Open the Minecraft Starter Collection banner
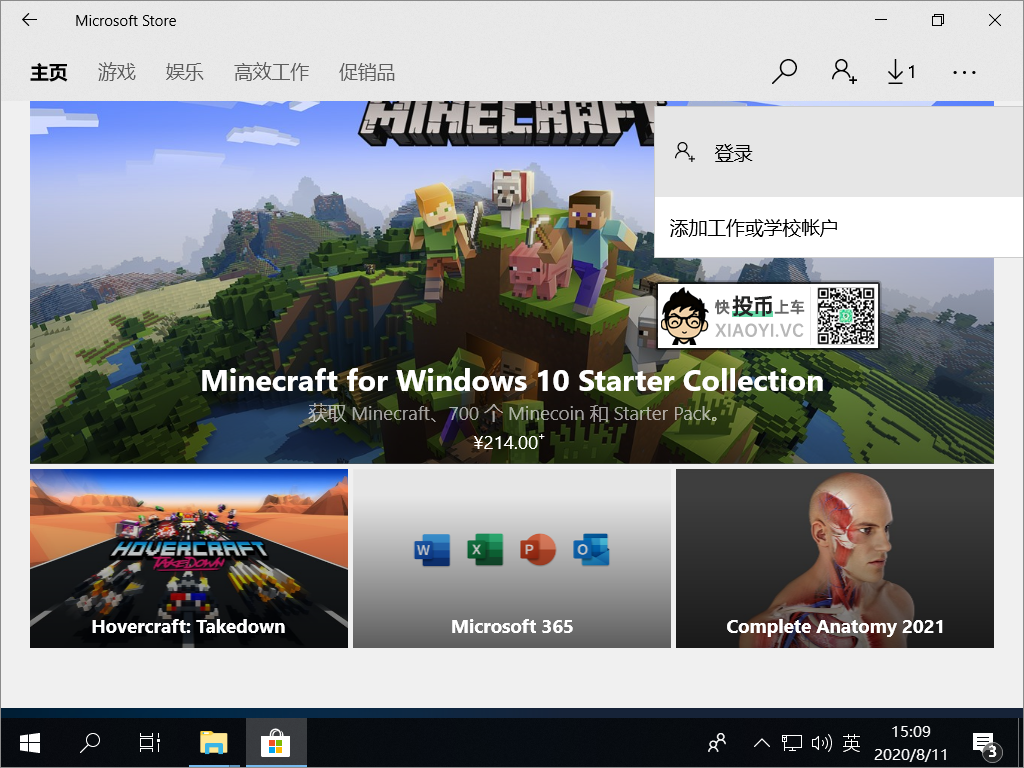The width and height of the screenshot is (1024, 768). coord(512,282)
